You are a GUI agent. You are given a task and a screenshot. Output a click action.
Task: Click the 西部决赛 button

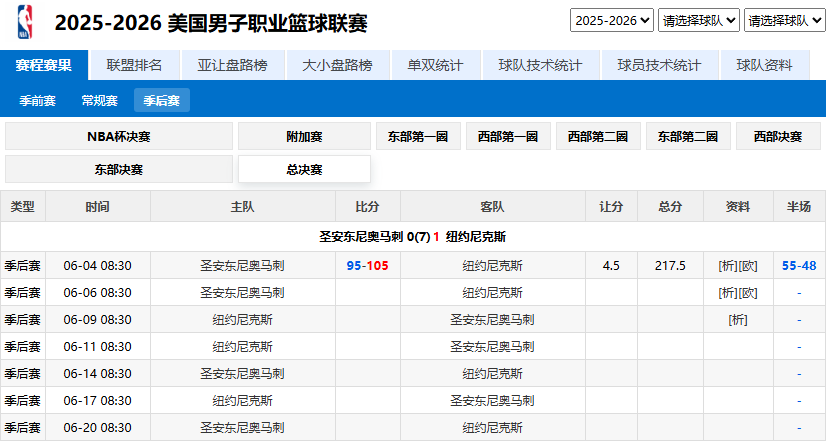(x=778, y=137)
